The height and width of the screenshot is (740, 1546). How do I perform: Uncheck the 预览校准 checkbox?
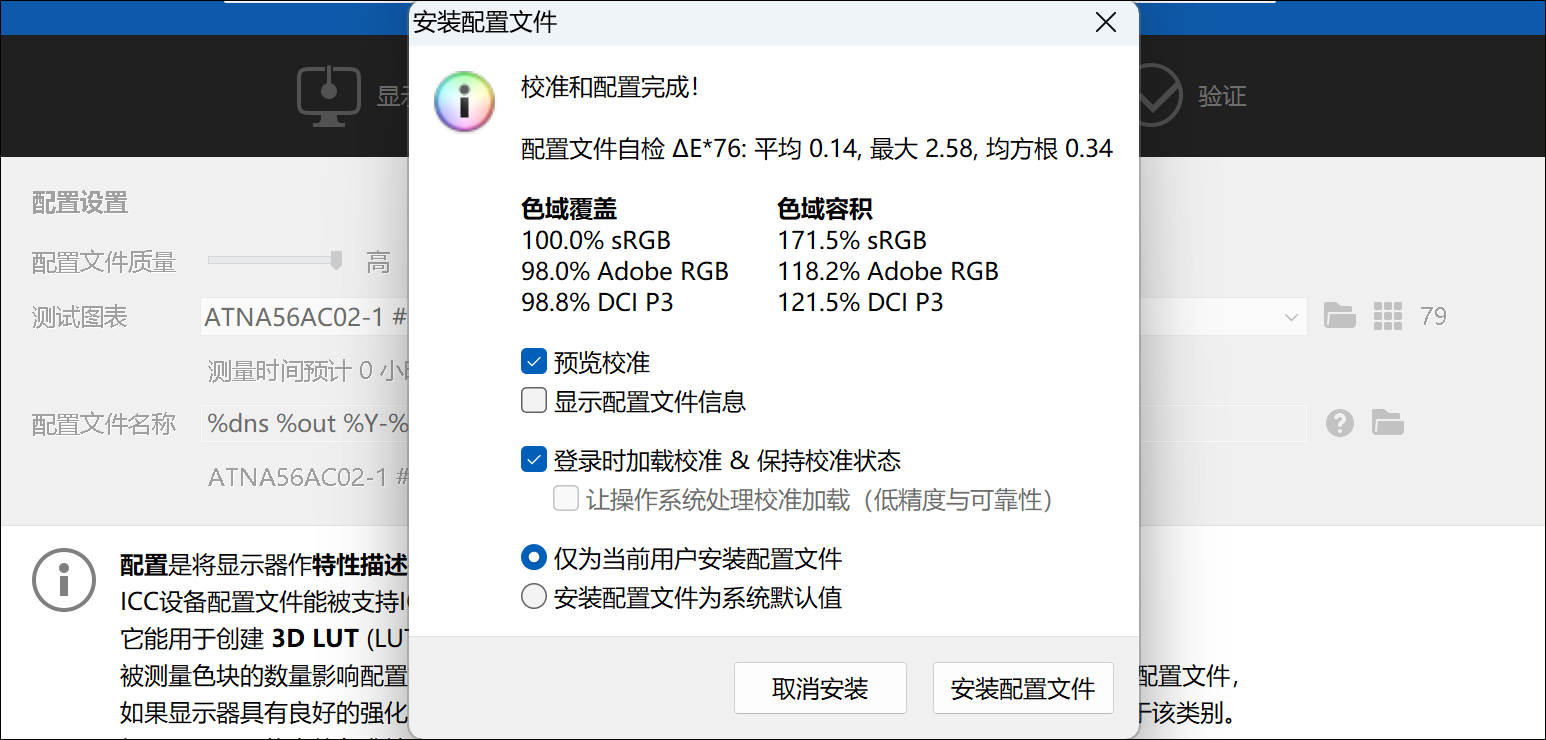pos(534,361)
